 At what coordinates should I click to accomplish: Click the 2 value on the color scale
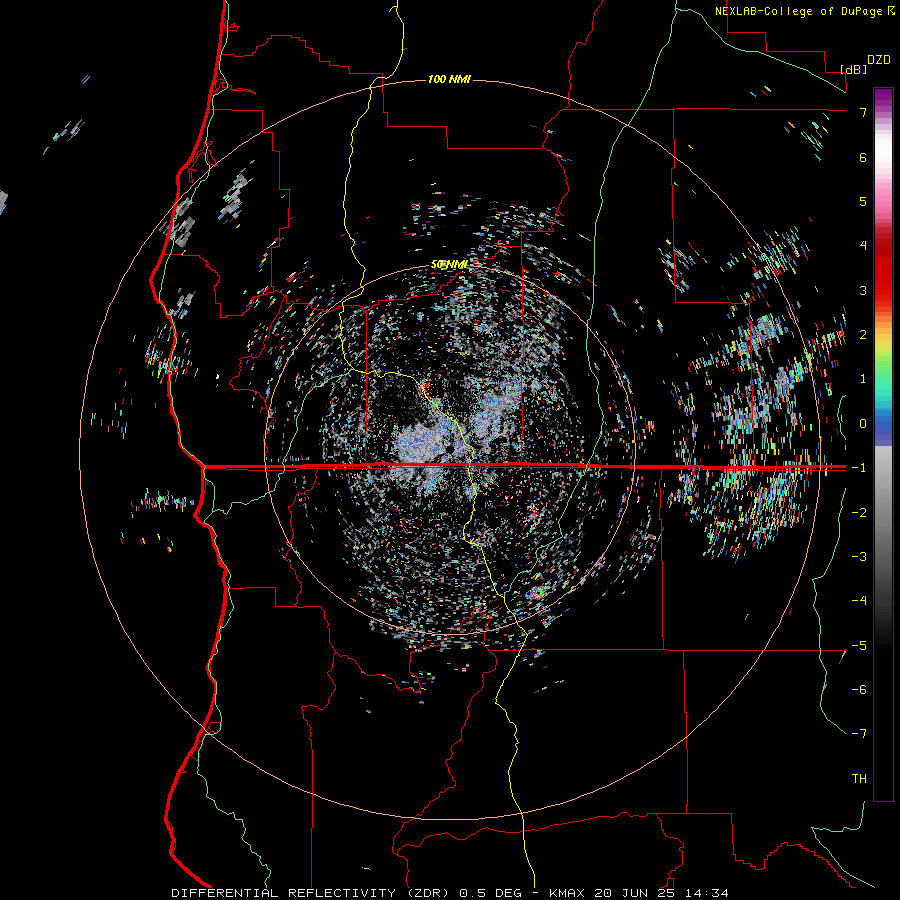pos(863,335)
